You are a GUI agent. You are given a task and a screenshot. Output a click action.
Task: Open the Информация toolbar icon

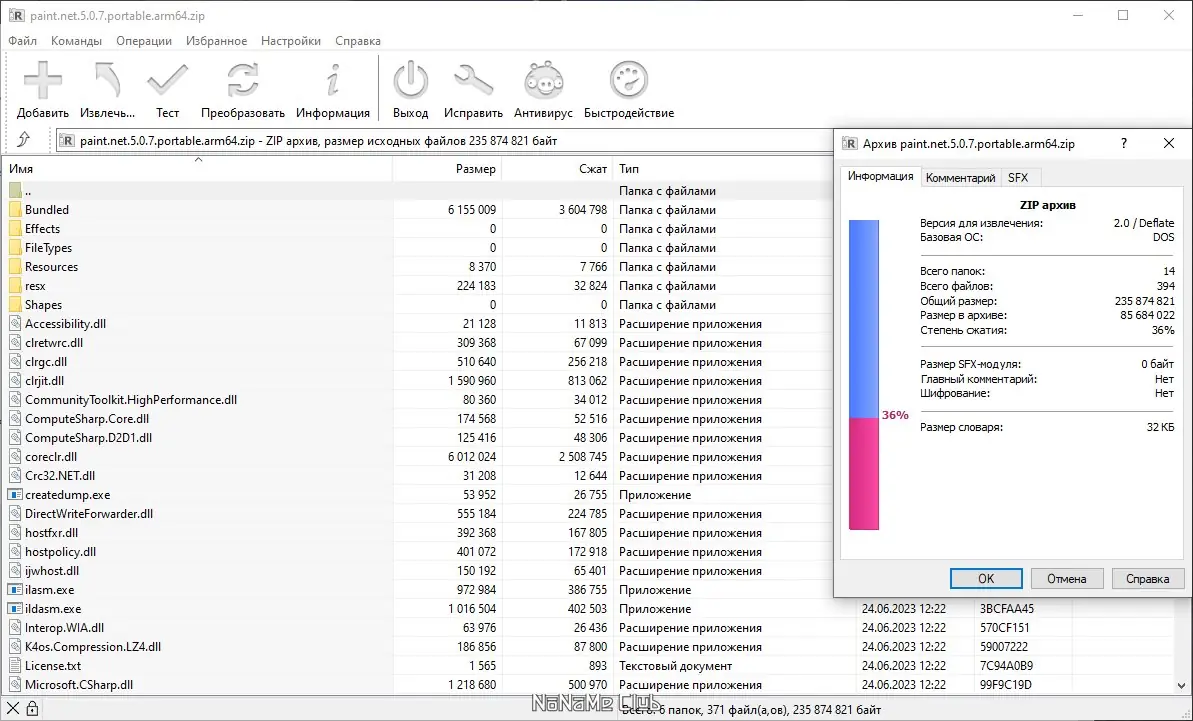pyautogui.click(x=332, y=81)
